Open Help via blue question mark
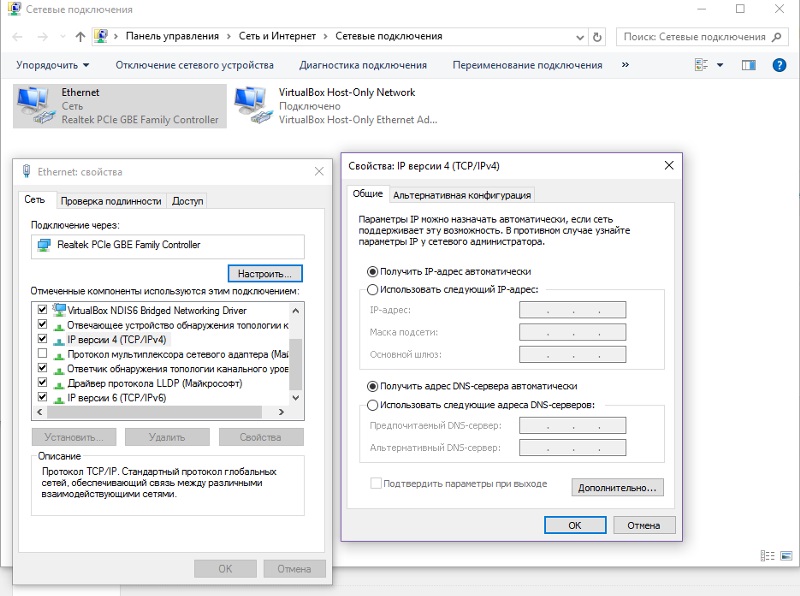The height and width of the screenshot is (596, 800). pyautogui.click(x=779, y=65)
